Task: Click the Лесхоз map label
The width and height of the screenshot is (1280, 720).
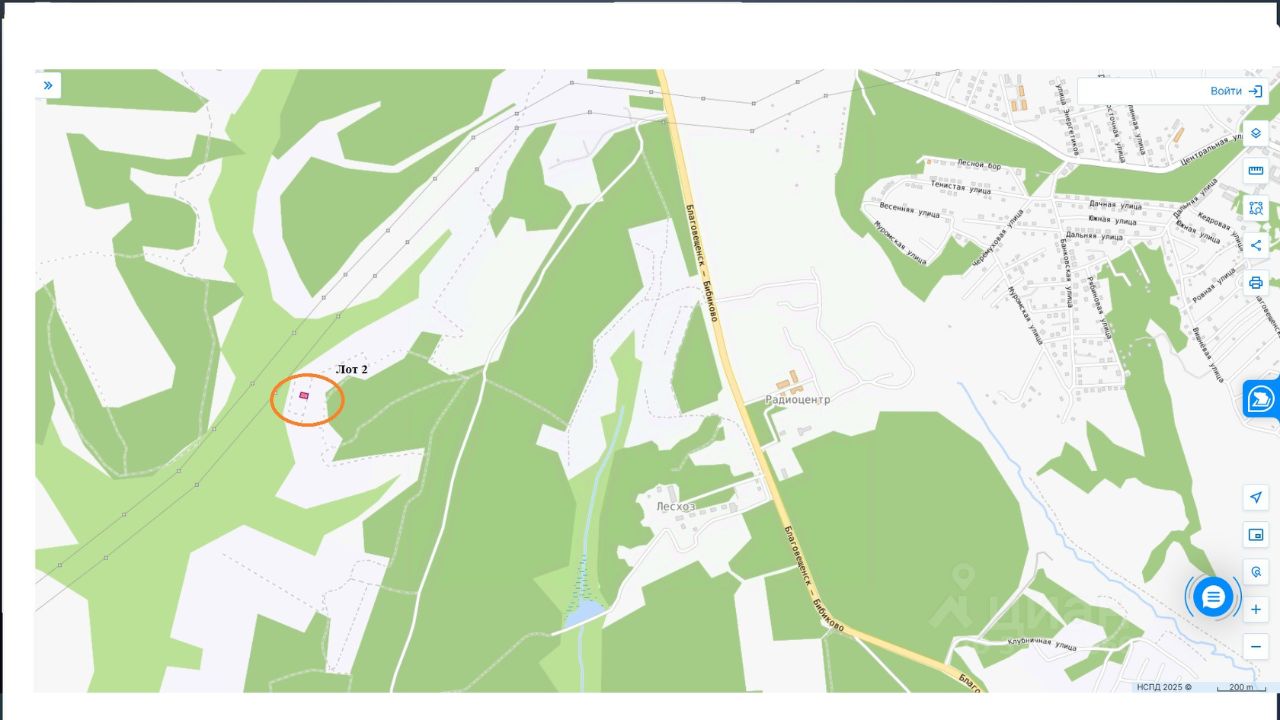Action: [675, 507]
